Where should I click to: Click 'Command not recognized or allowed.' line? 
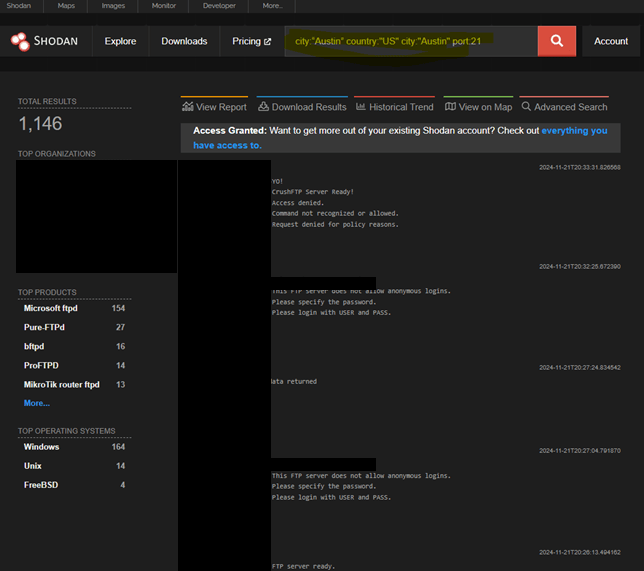[x=335, y=214]
